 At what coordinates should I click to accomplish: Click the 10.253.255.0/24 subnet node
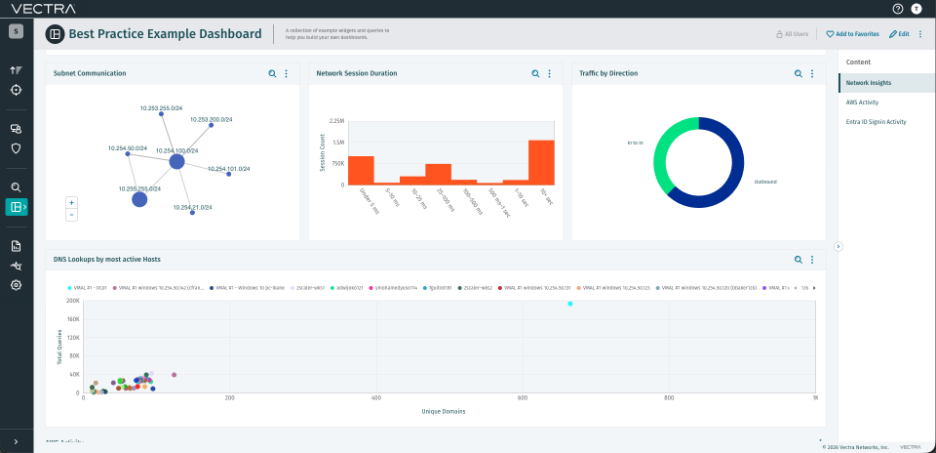(x=161, y=113)
